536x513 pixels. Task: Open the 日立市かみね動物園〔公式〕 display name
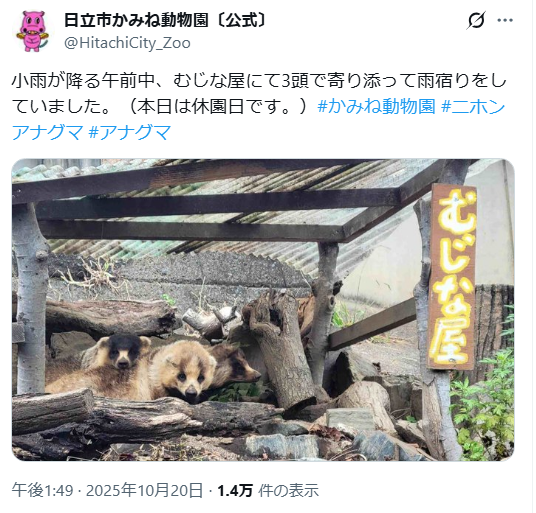(165, 20)
